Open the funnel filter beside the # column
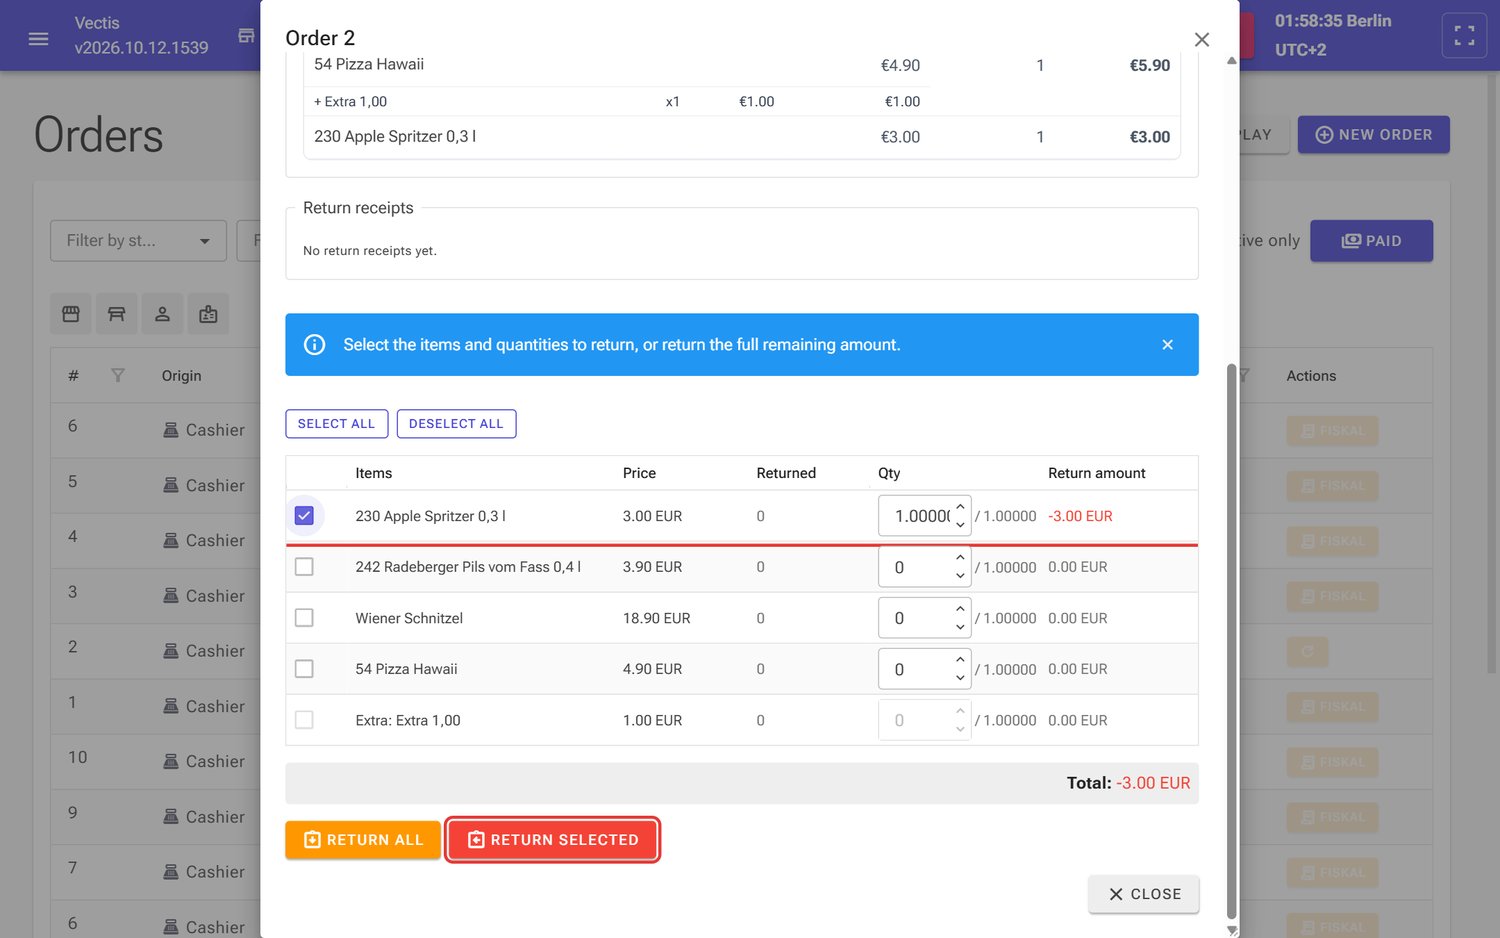Screen dimensions: 1500x938 click(118, 376)
